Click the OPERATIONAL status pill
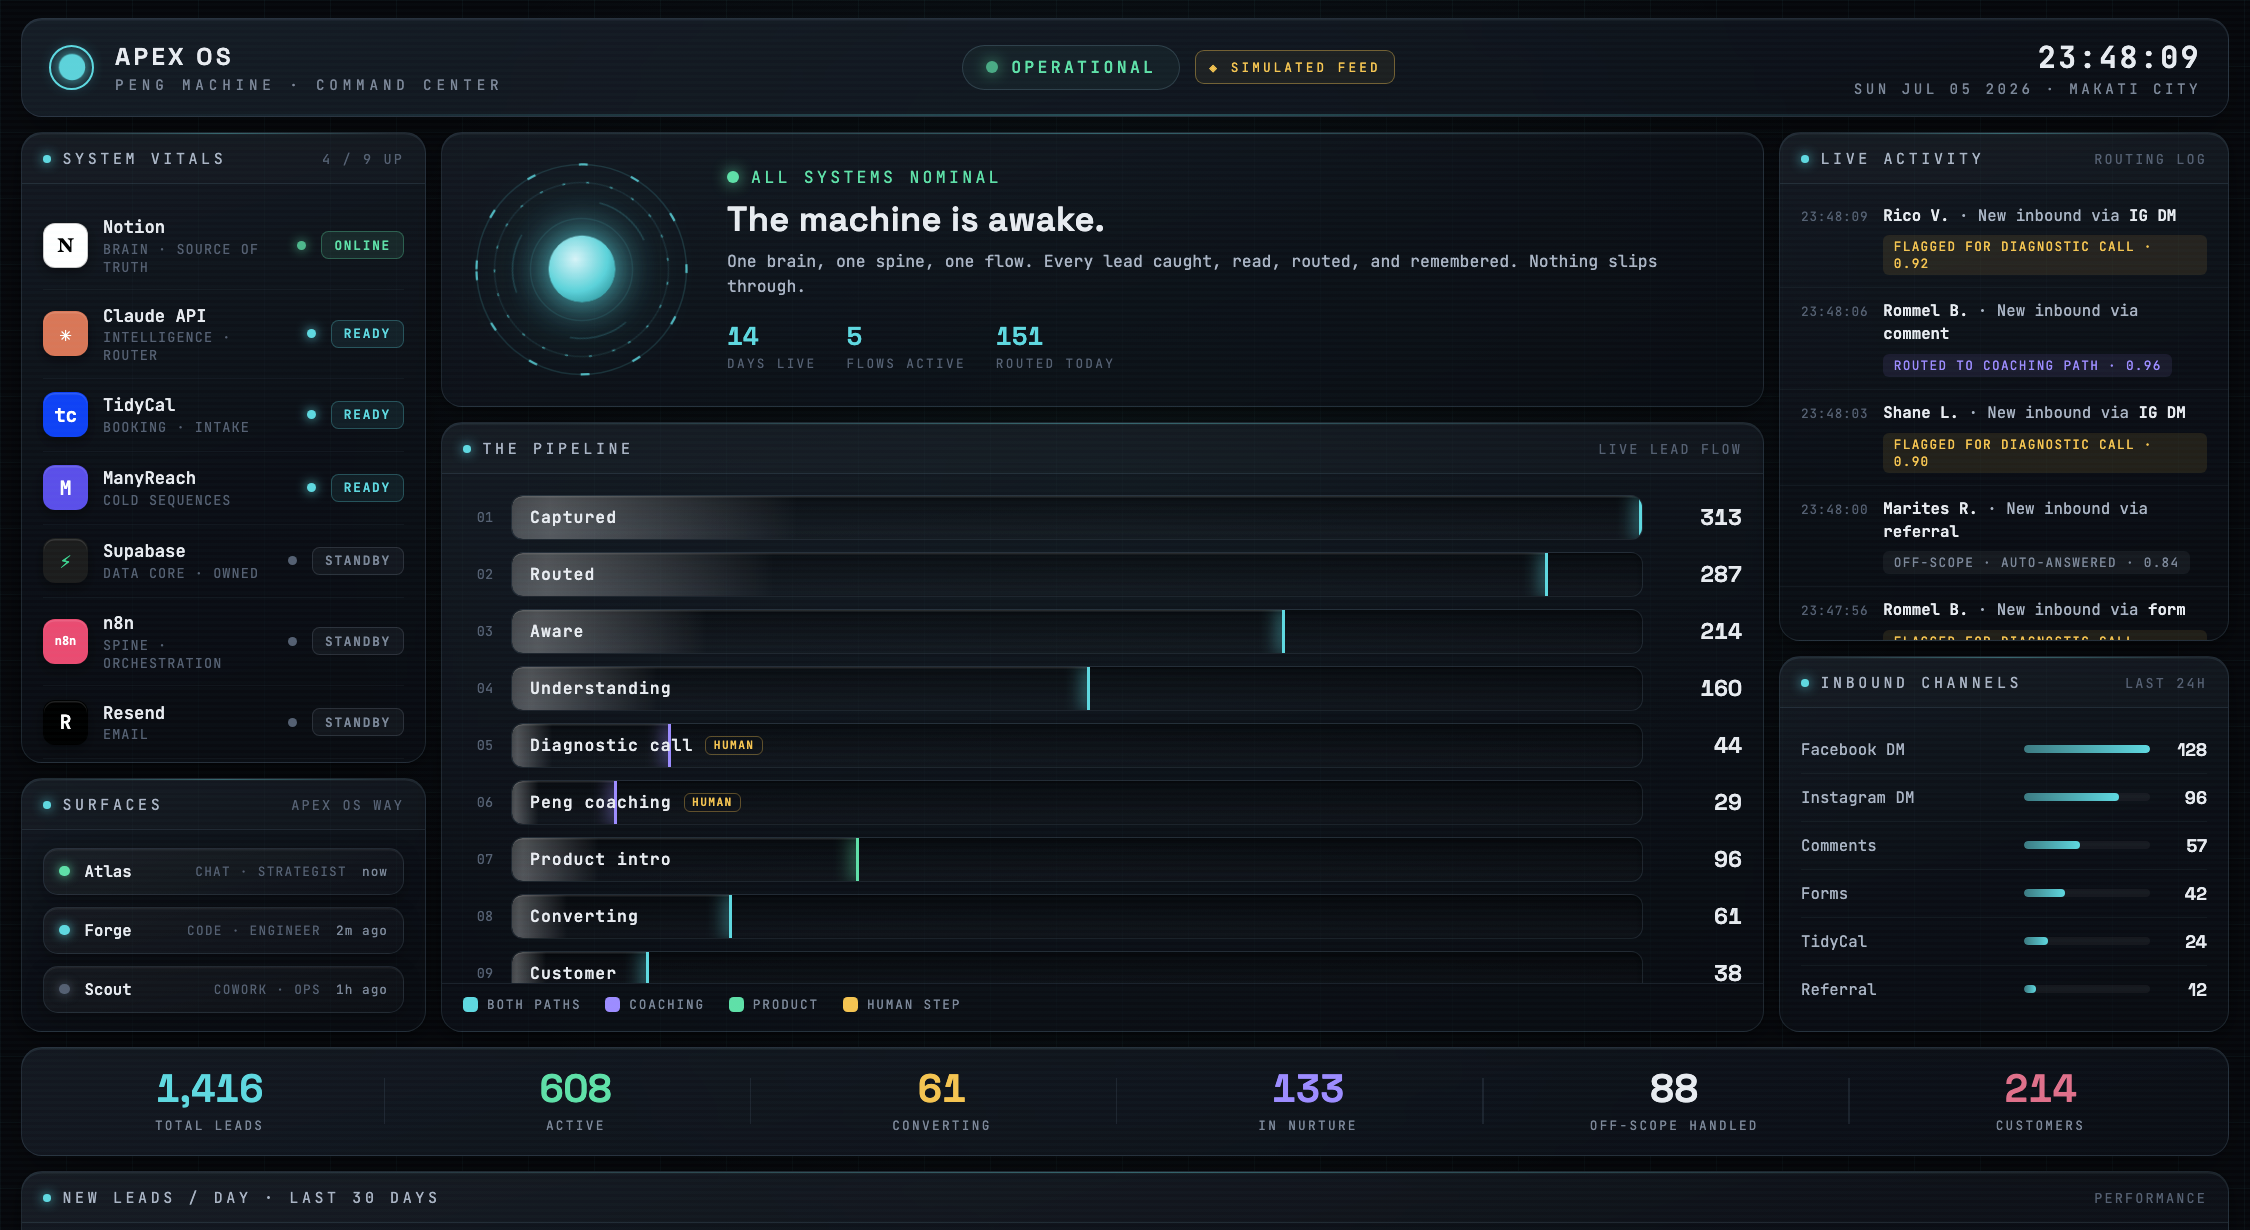 (1070, 67)
